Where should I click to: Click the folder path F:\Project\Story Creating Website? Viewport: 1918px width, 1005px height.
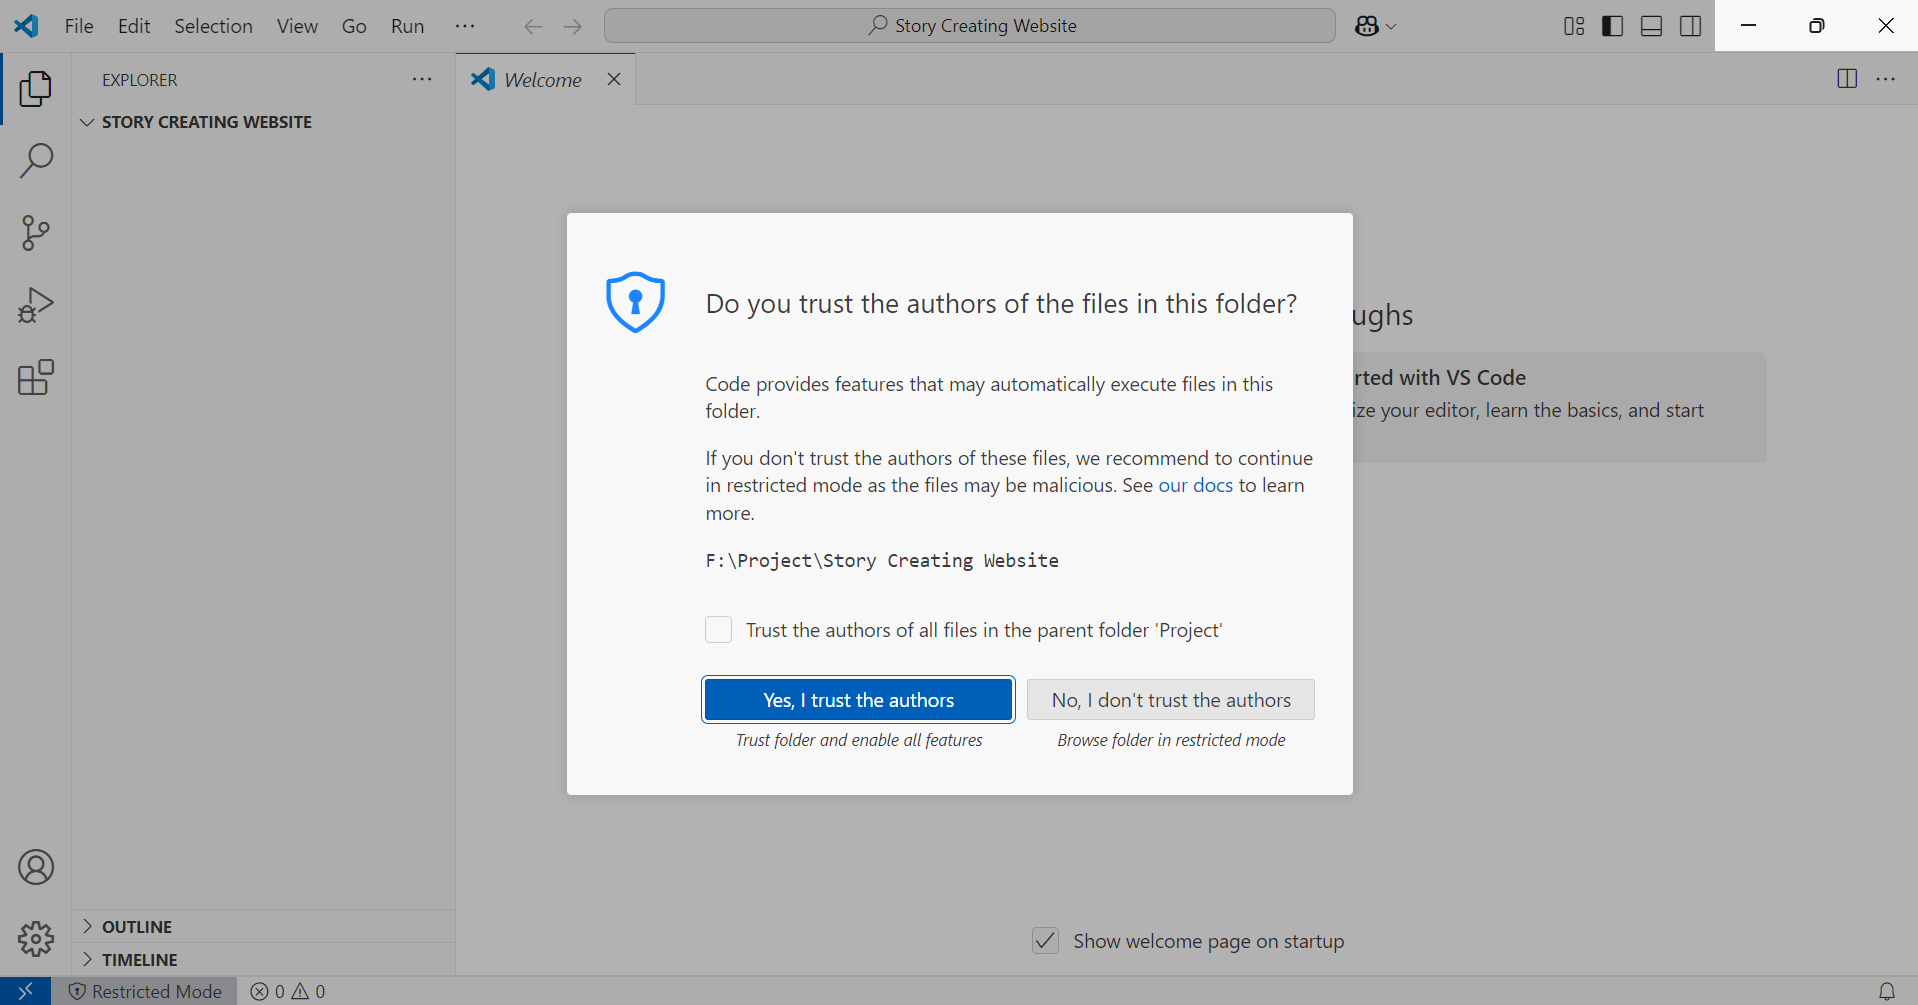click(x=882, y=561)
